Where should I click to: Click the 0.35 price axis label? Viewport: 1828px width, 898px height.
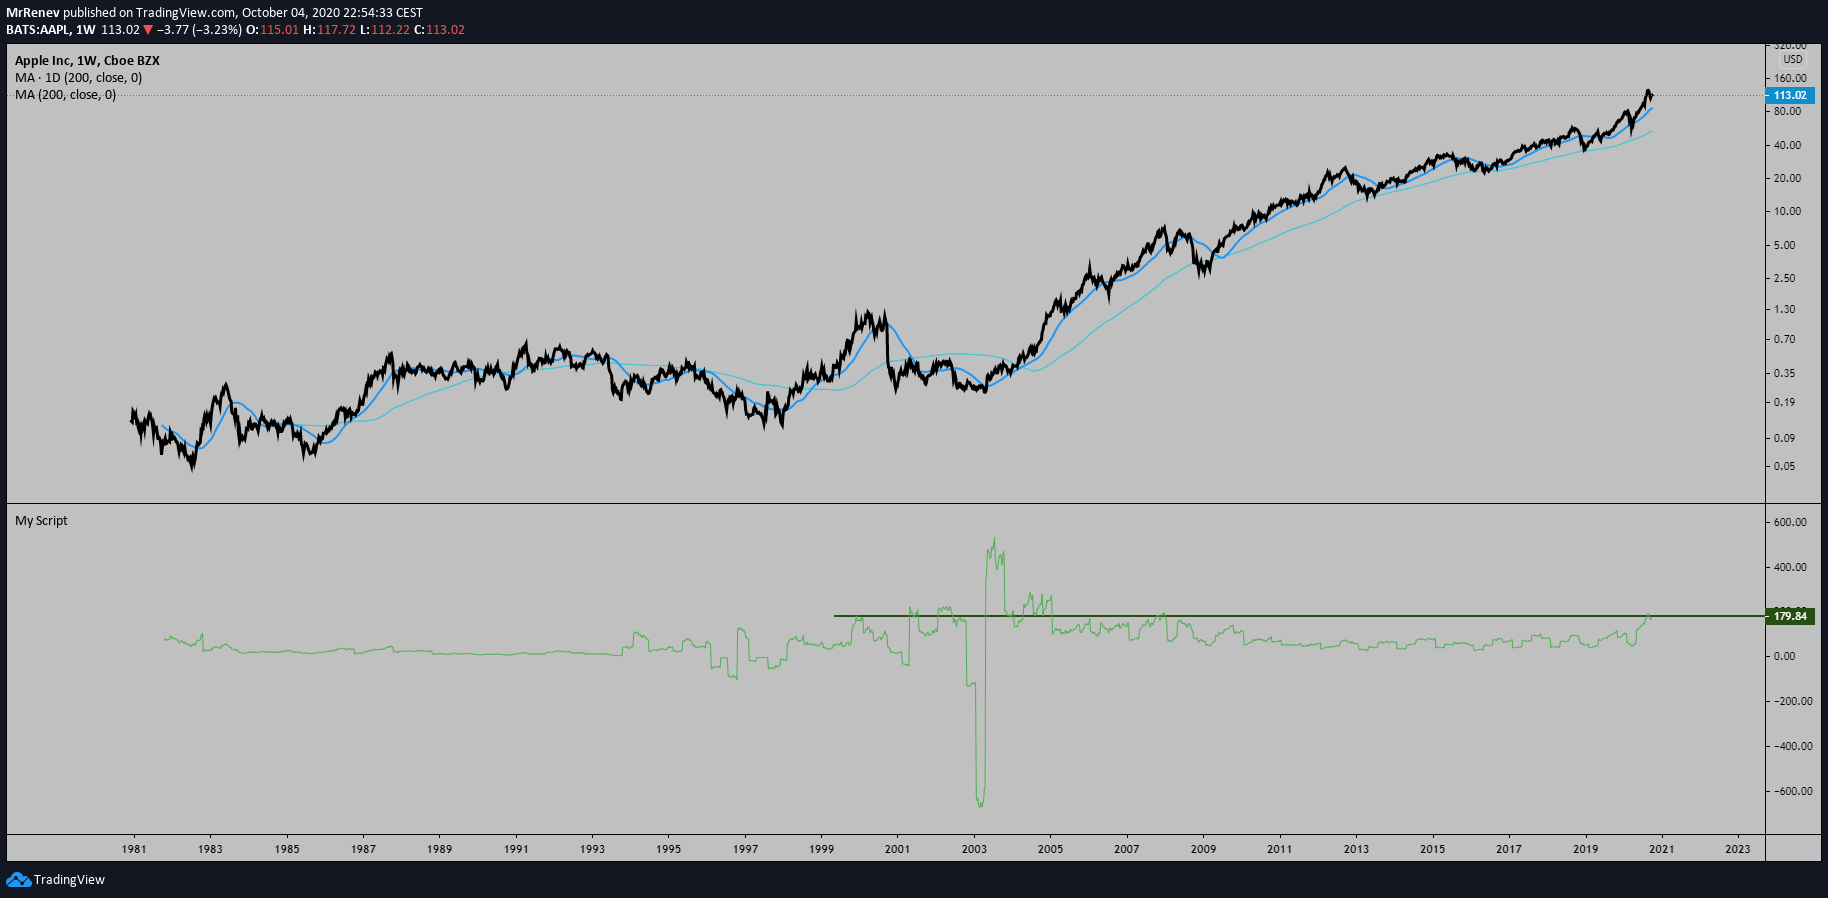[1785, 373]
